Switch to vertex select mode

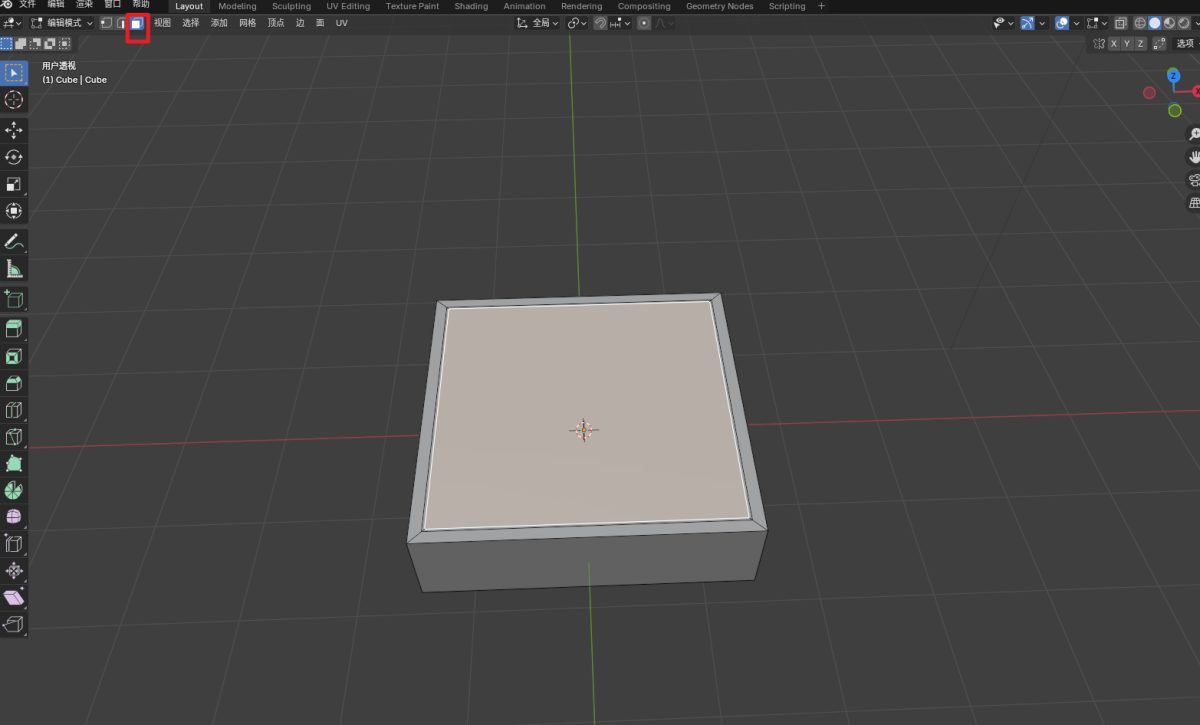pyautogui.click(x=106, y=23)
